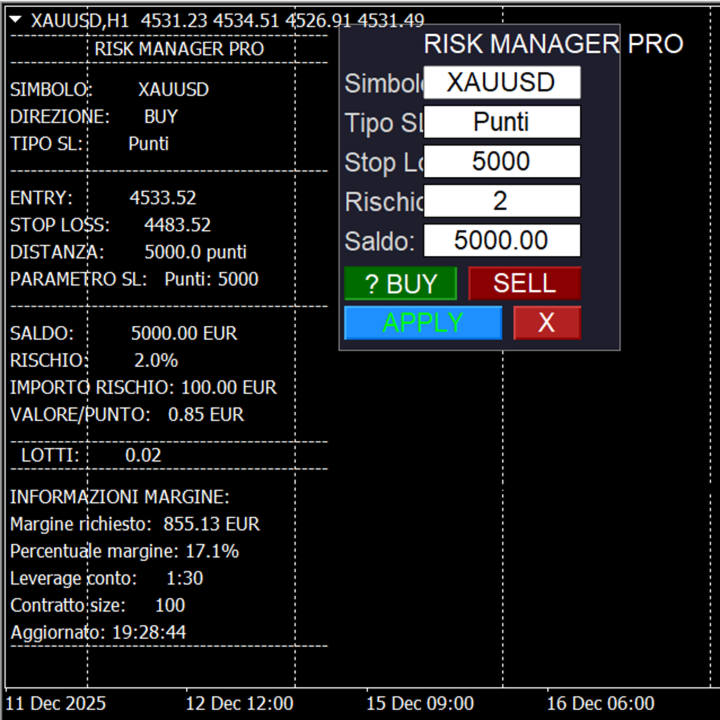The image size is (720, 720).
Task: Click the lot size value '0.02'
Action: [x=143, y=456]
